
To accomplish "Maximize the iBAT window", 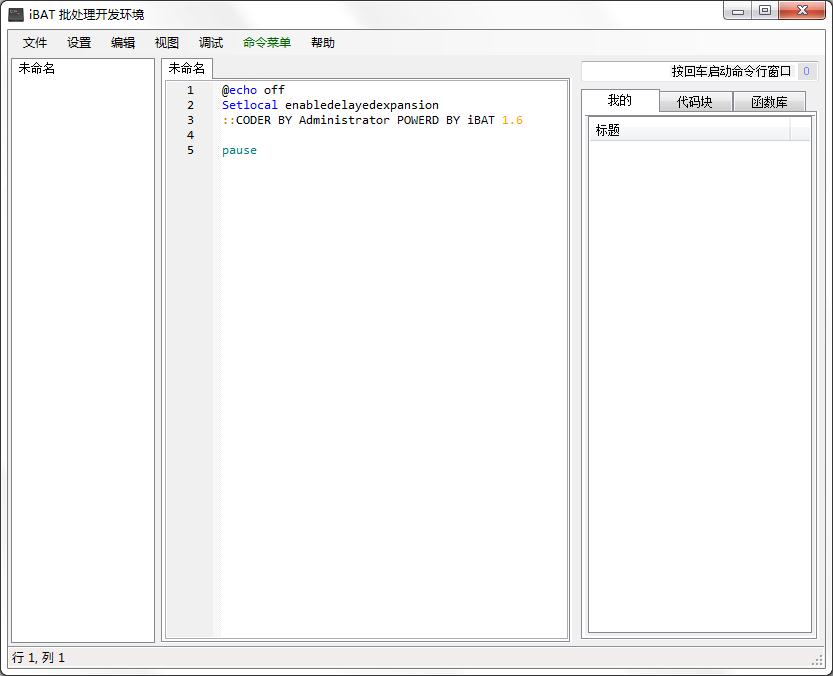I will click(765, 11).
